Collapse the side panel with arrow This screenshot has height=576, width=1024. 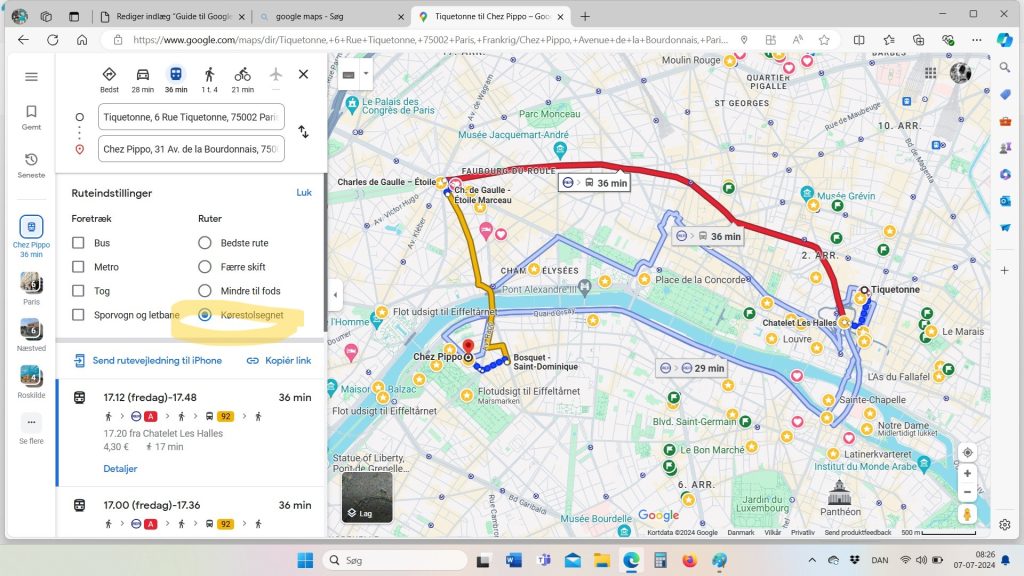click(x=335, y=295)
